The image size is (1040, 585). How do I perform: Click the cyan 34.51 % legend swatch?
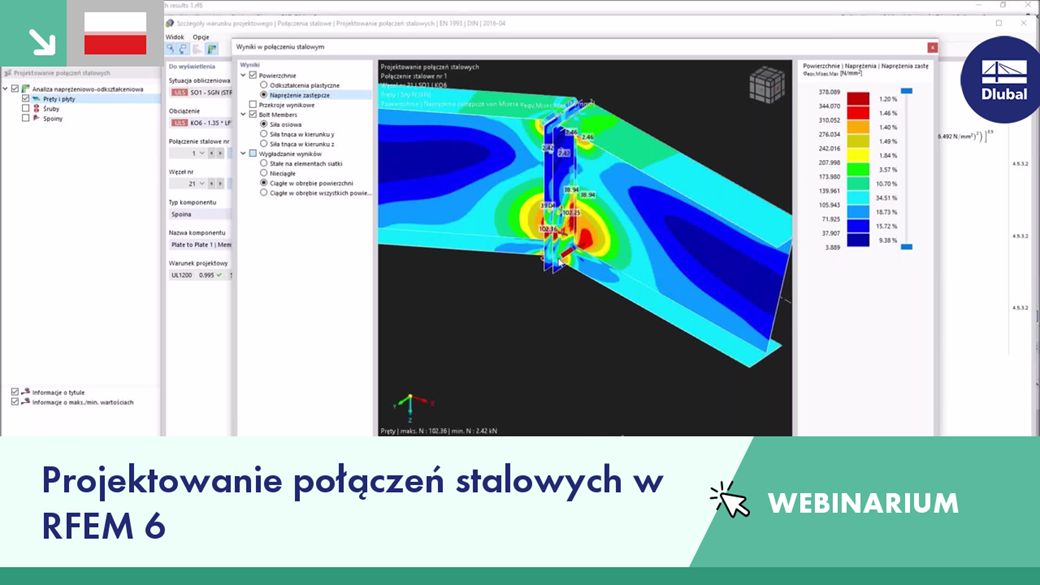tap(858, 198)
